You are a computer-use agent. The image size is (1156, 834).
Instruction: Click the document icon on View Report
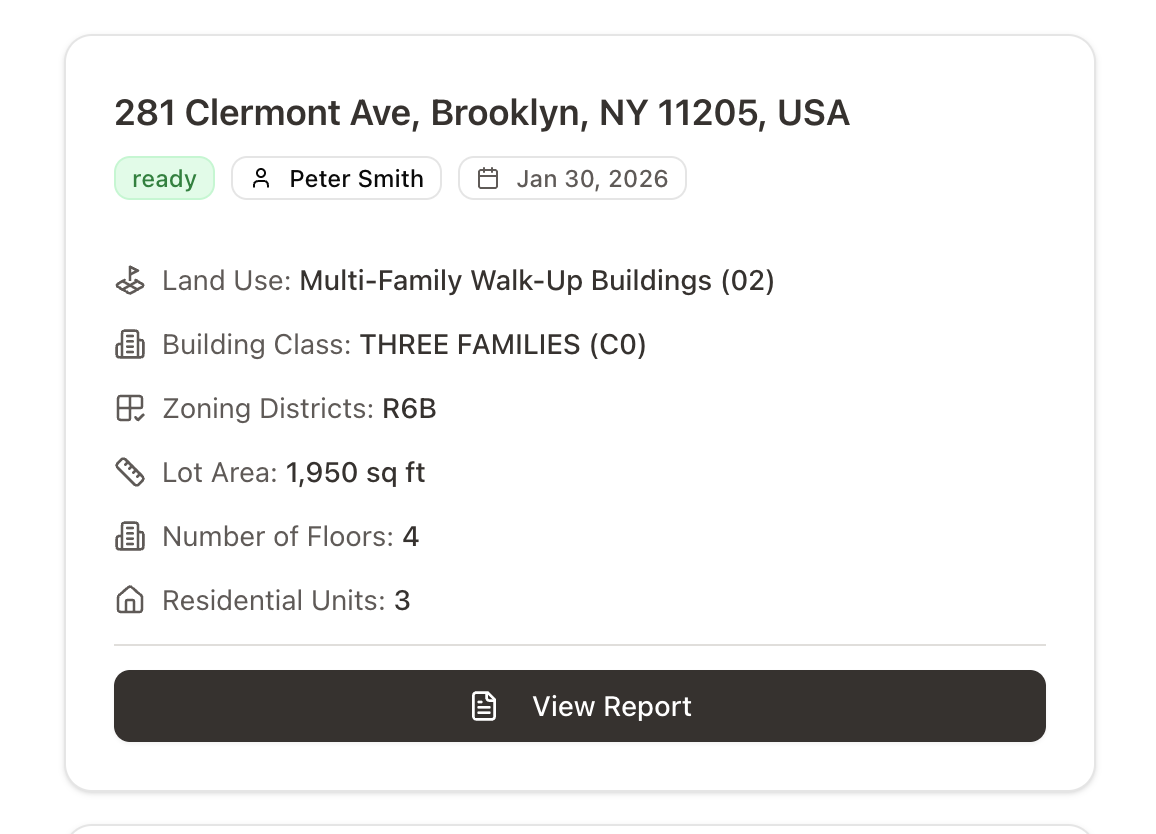[484, 706]
